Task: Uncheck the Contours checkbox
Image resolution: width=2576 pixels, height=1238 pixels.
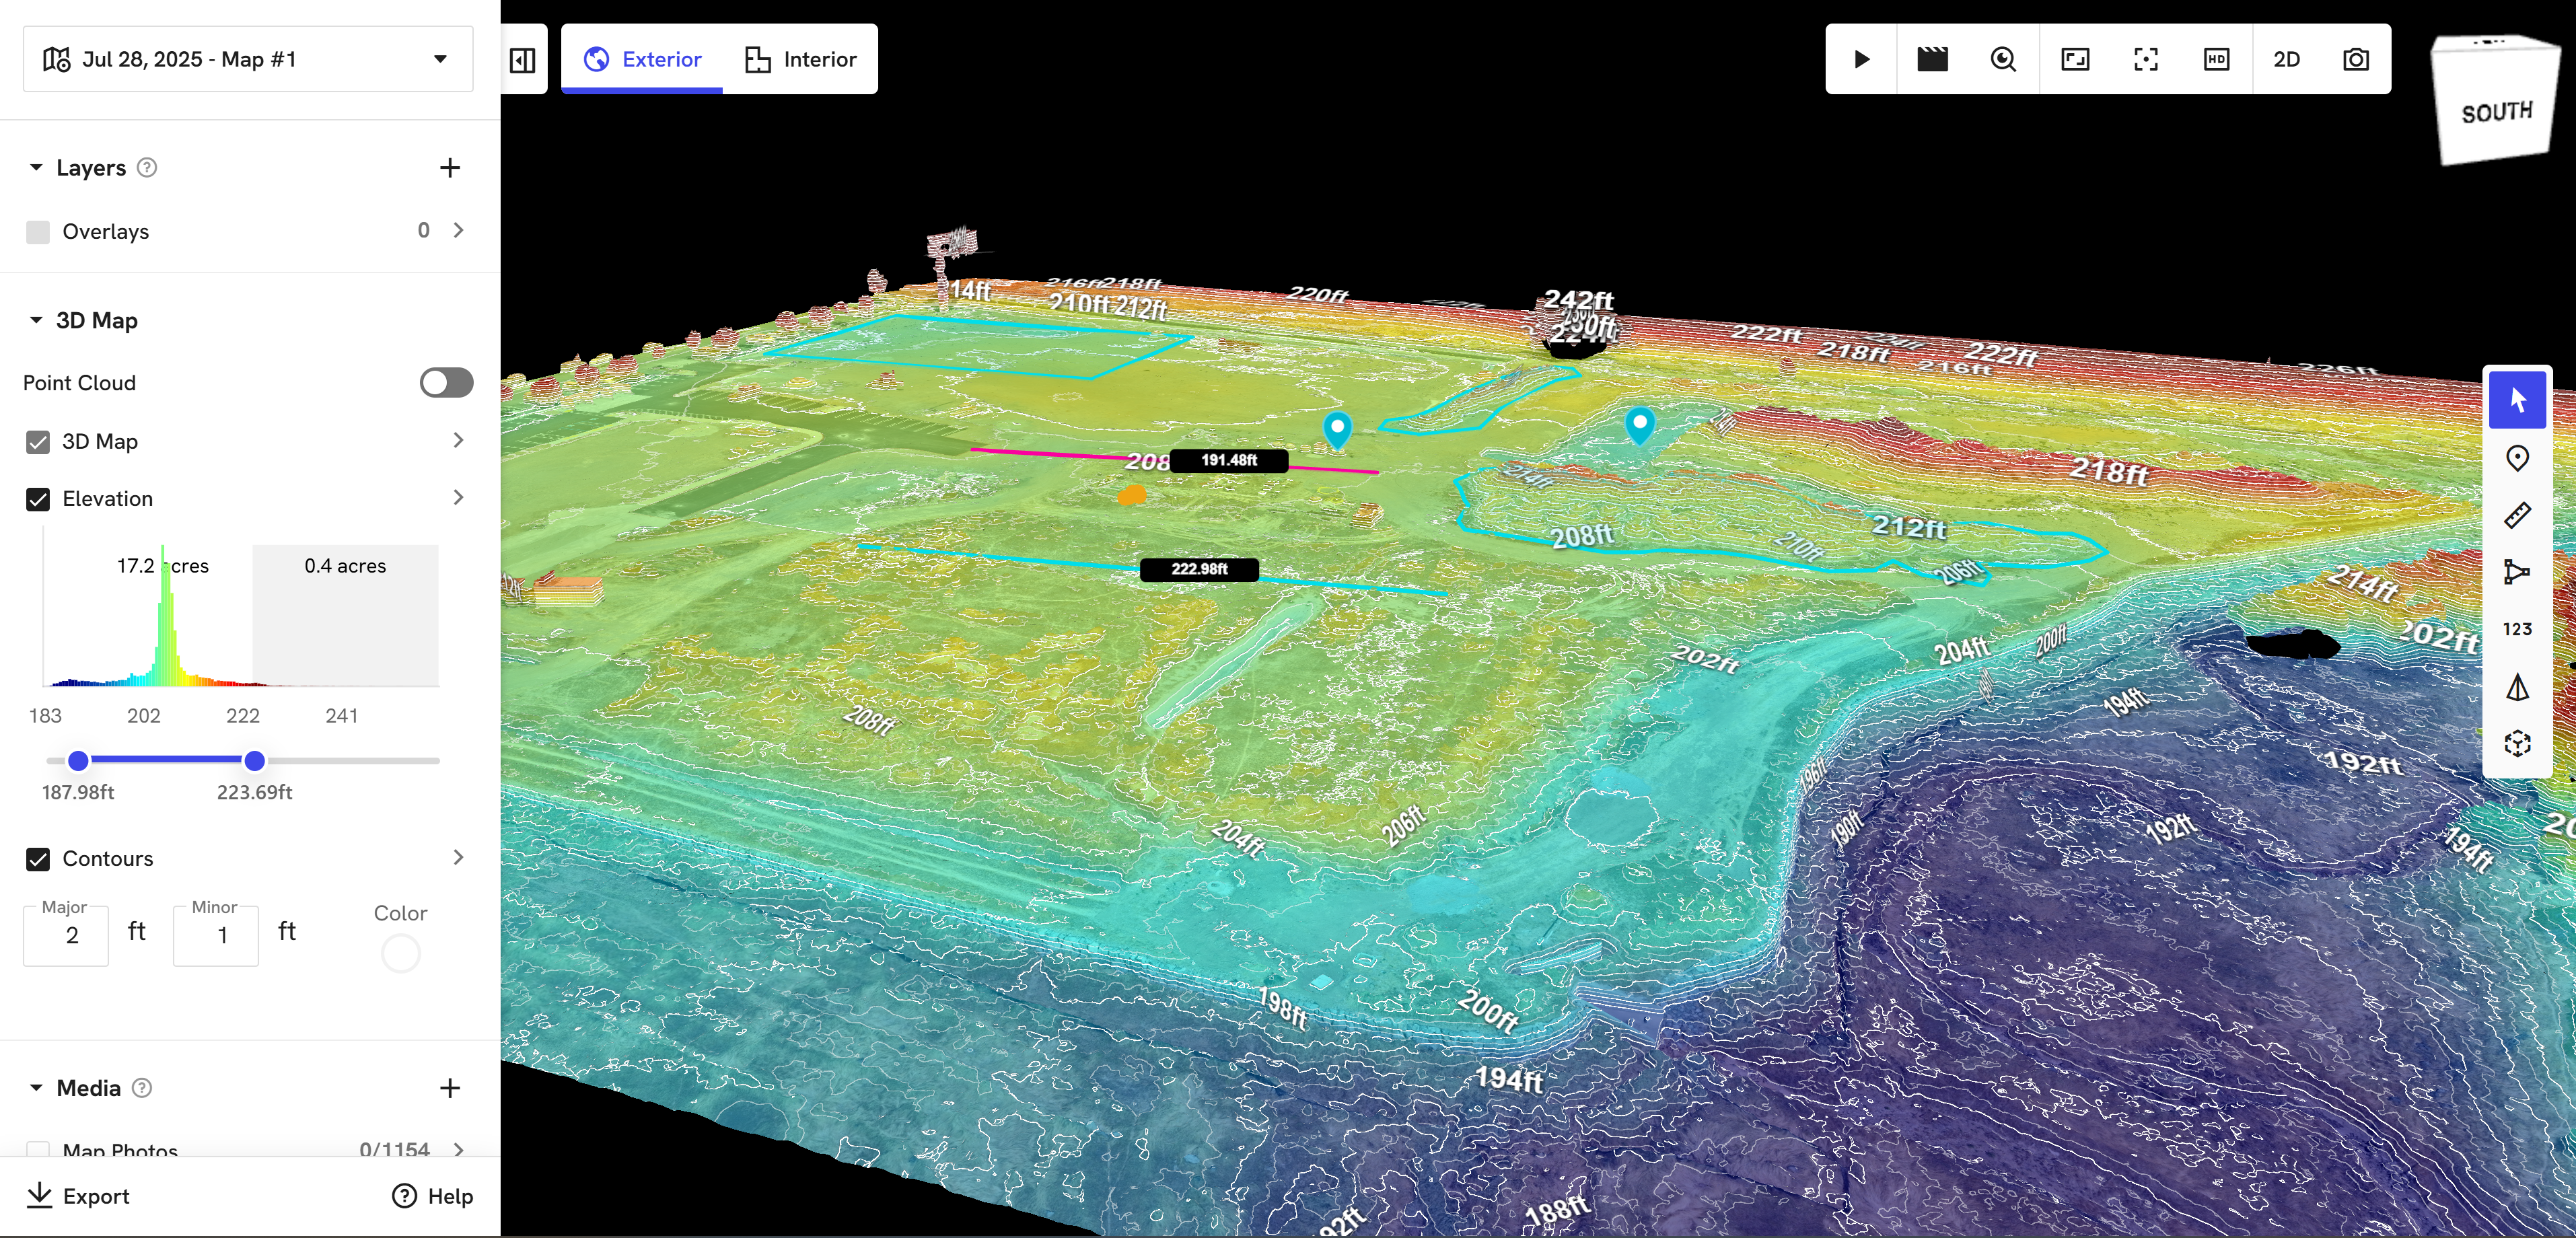Action: pos(38,859)
